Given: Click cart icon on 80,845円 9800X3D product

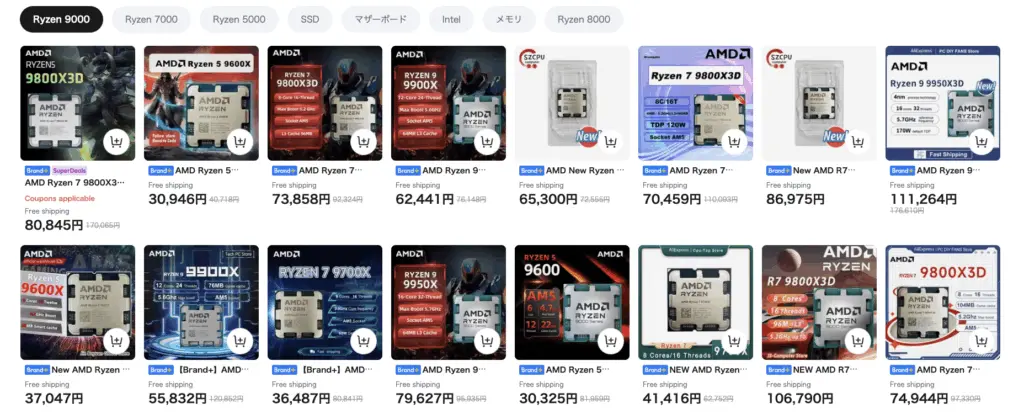Looking at the screenshot, I should coord(116,142).
